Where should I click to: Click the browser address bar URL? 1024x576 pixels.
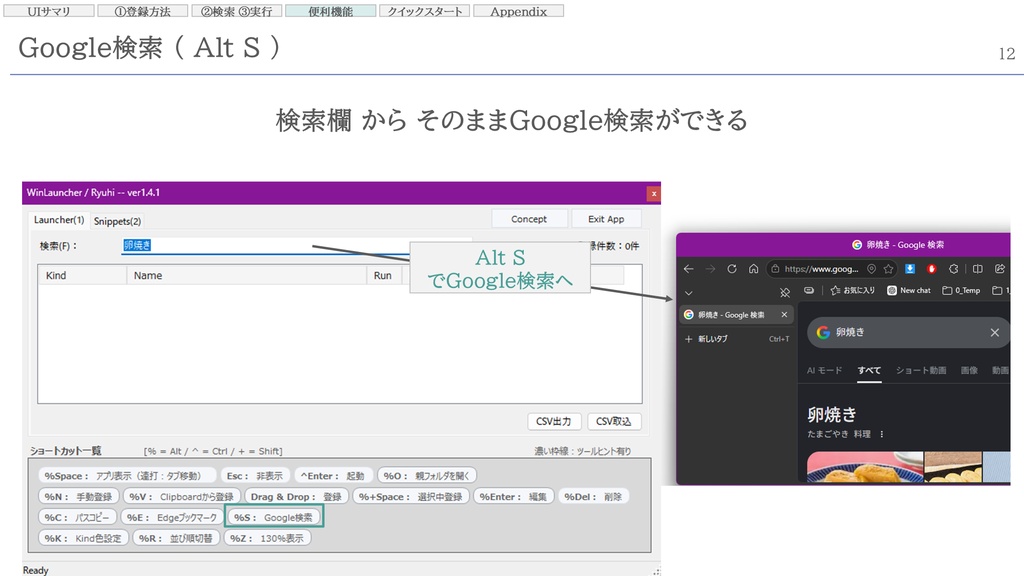822,269
